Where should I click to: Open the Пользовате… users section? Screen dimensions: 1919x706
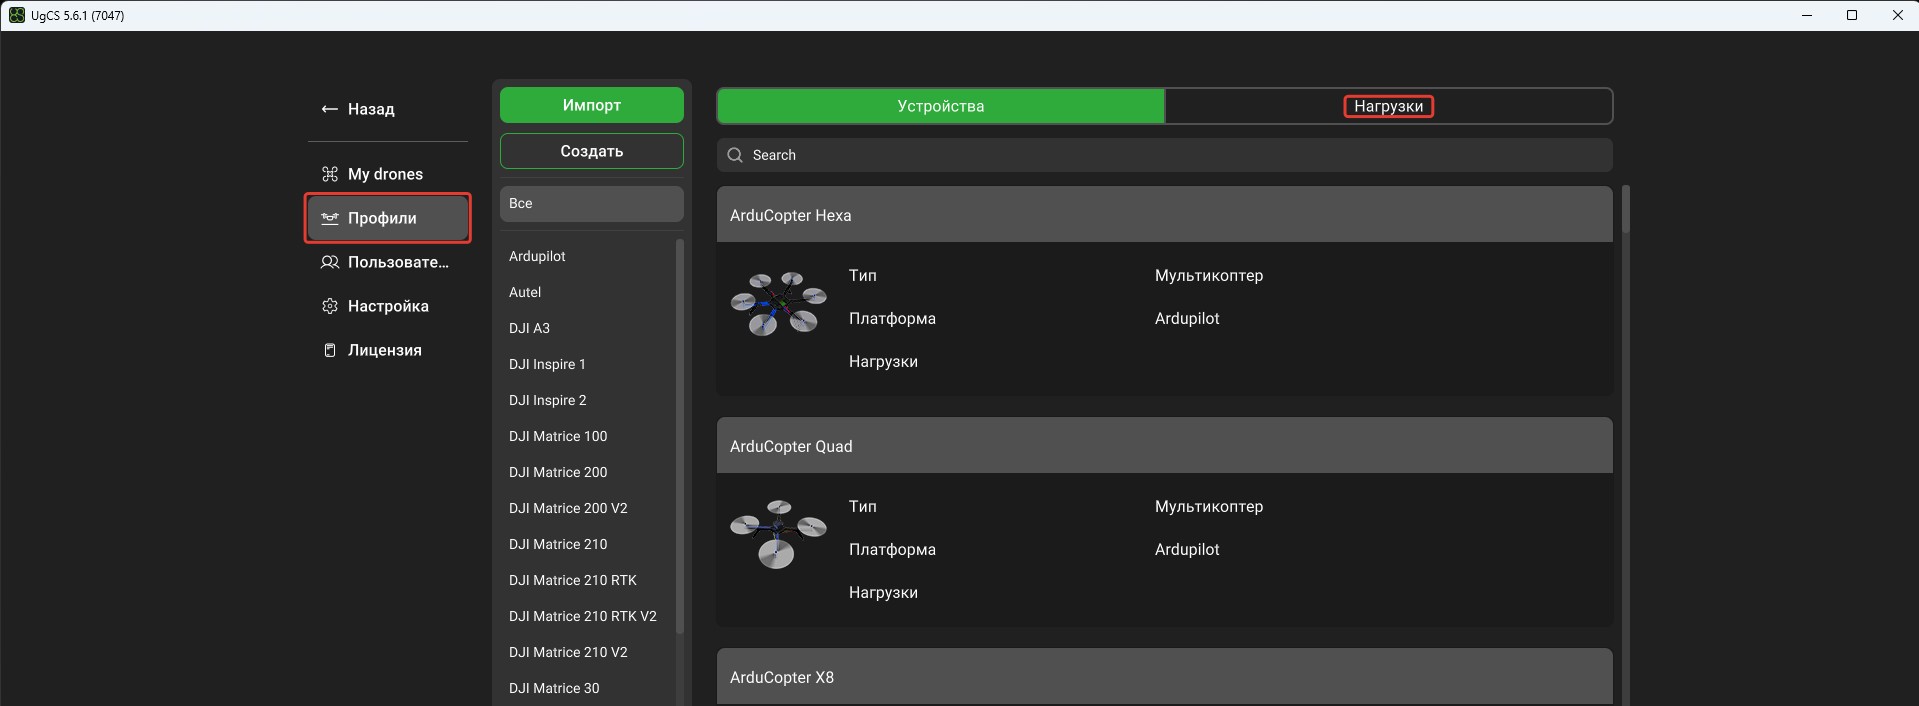pyautogui.click(x=388, y=262)
